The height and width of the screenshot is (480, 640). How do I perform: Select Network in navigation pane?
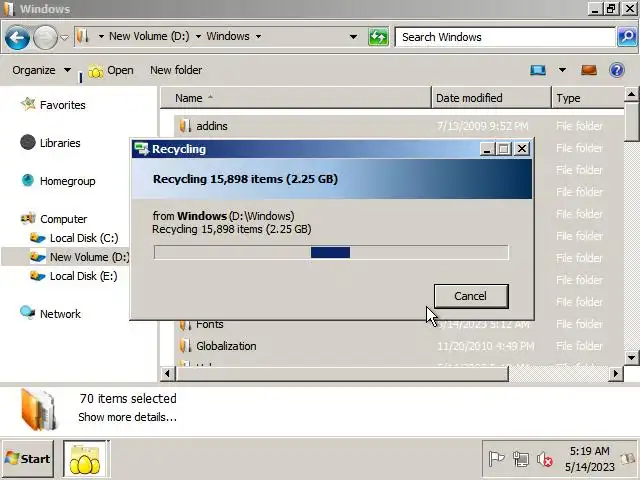coord(60,314)
